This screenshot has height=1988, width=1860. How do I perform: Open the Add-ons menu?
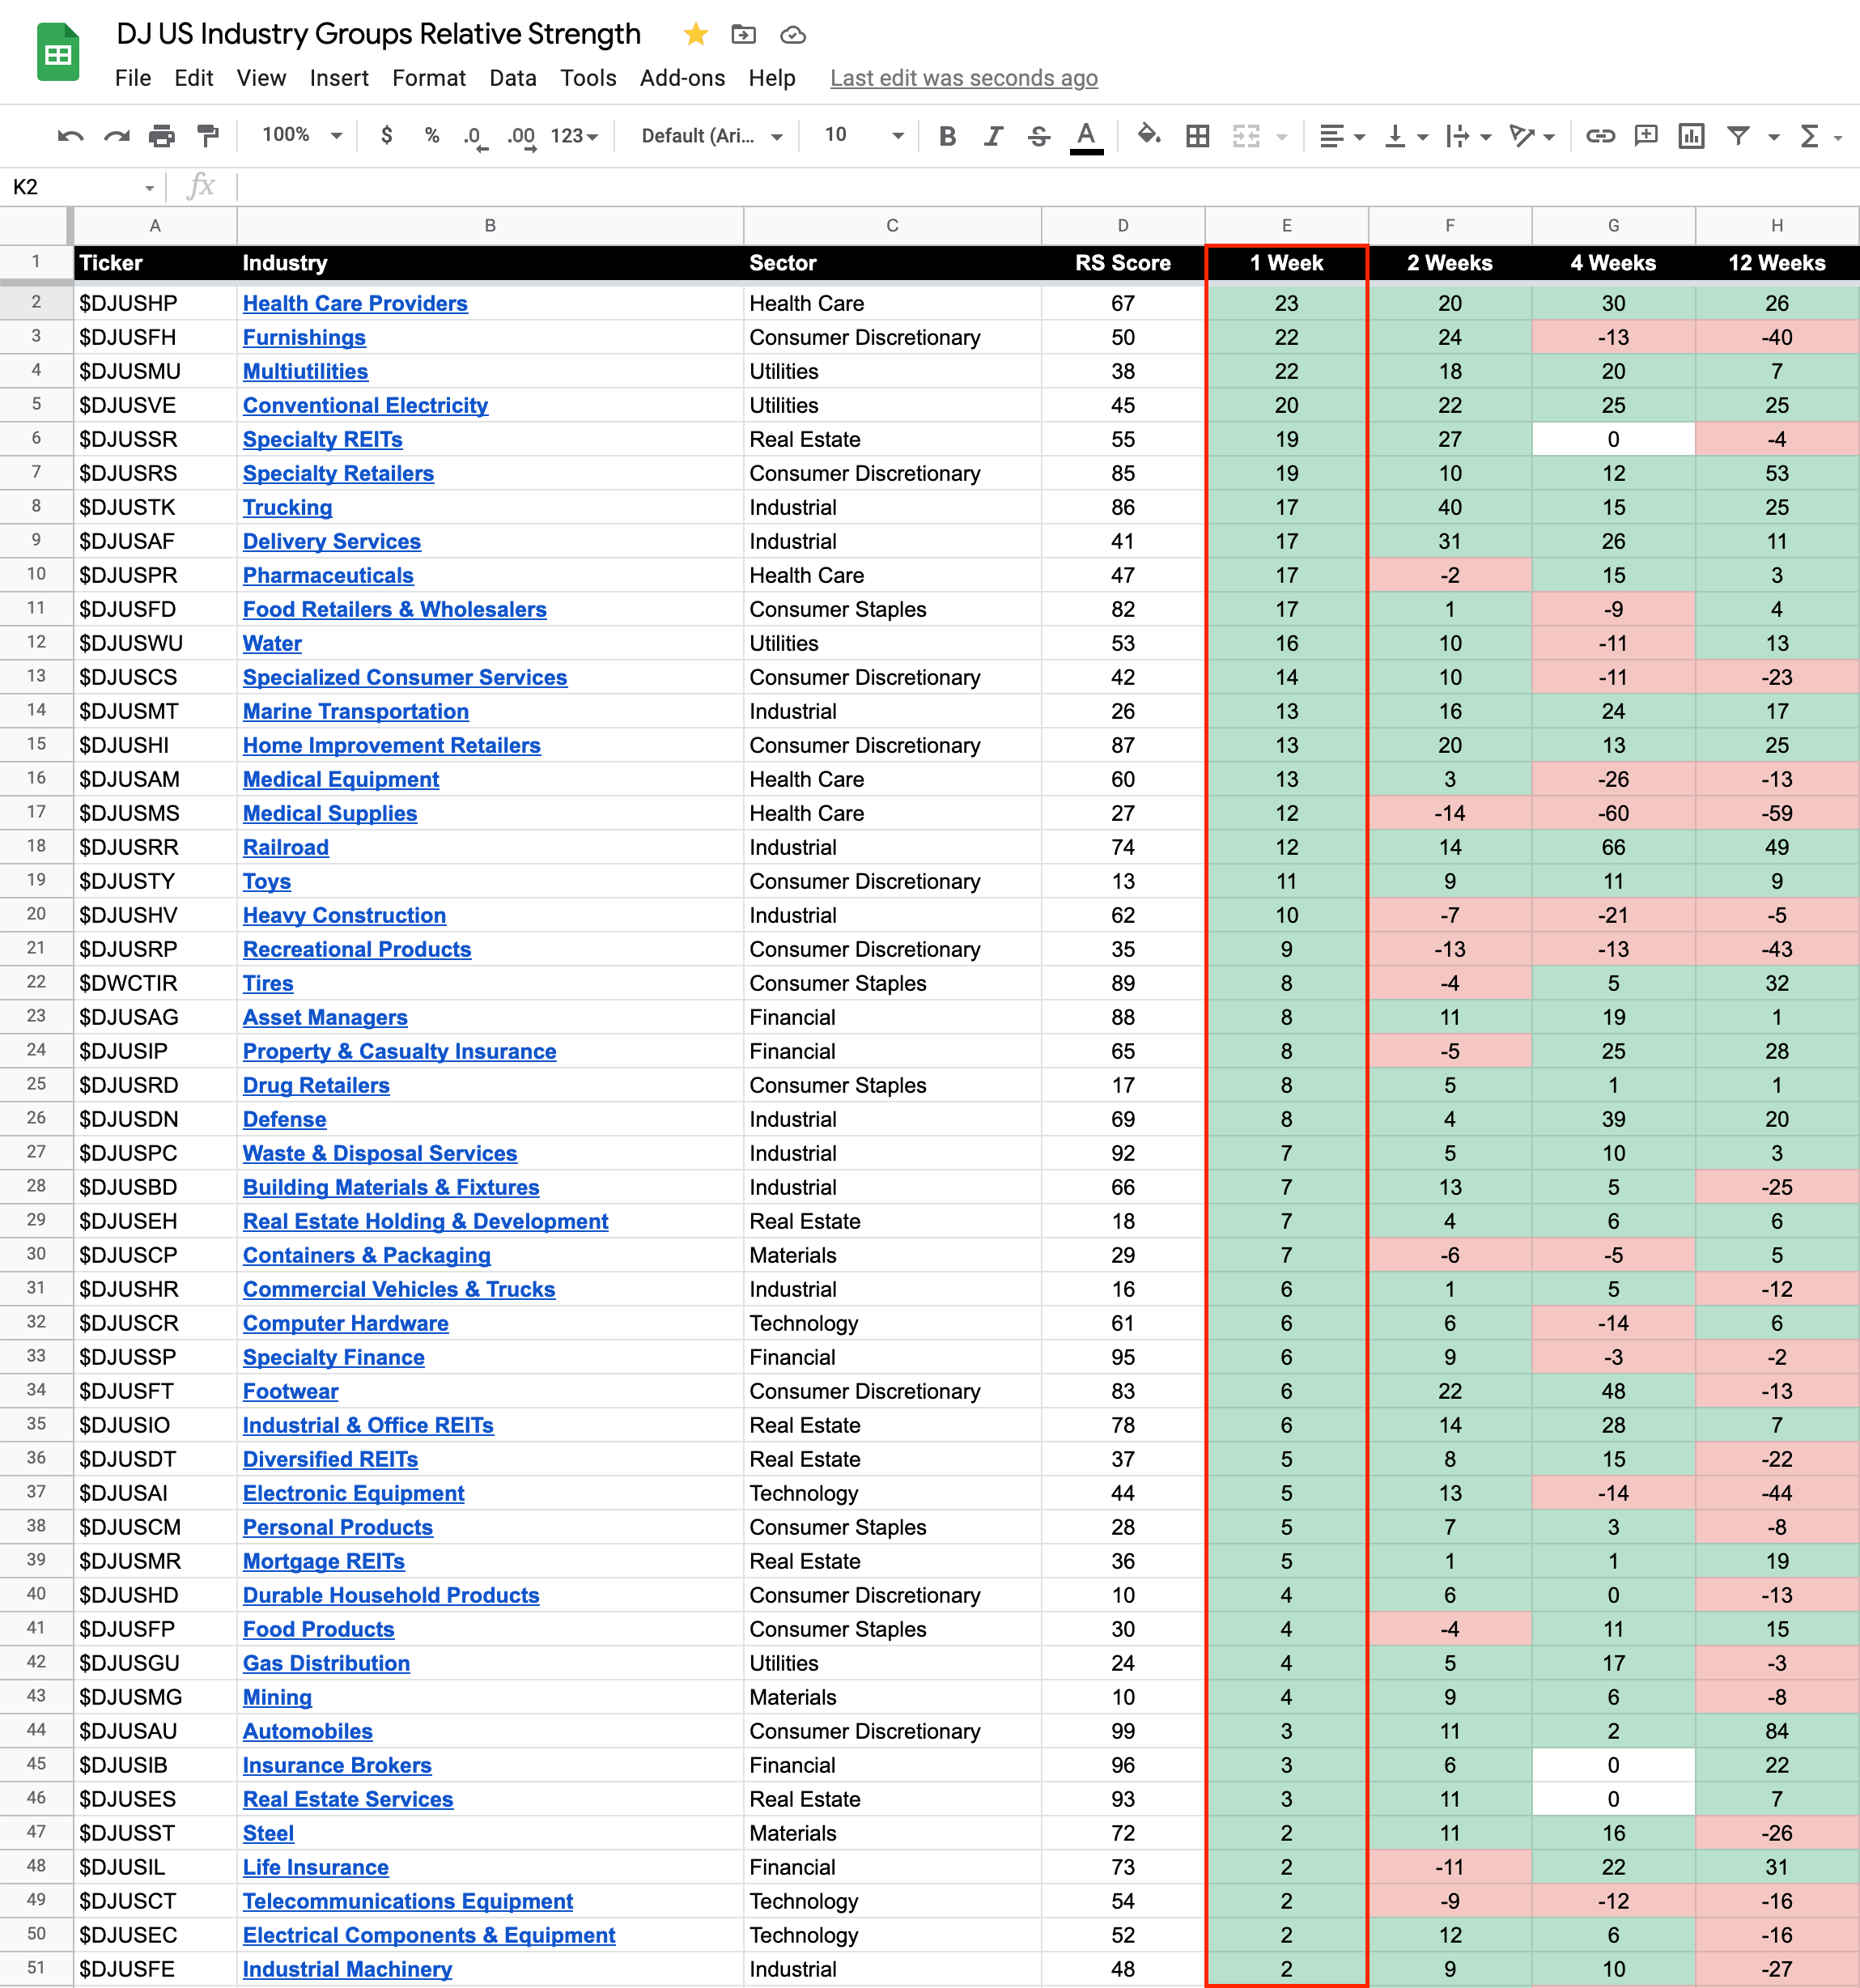682,78
